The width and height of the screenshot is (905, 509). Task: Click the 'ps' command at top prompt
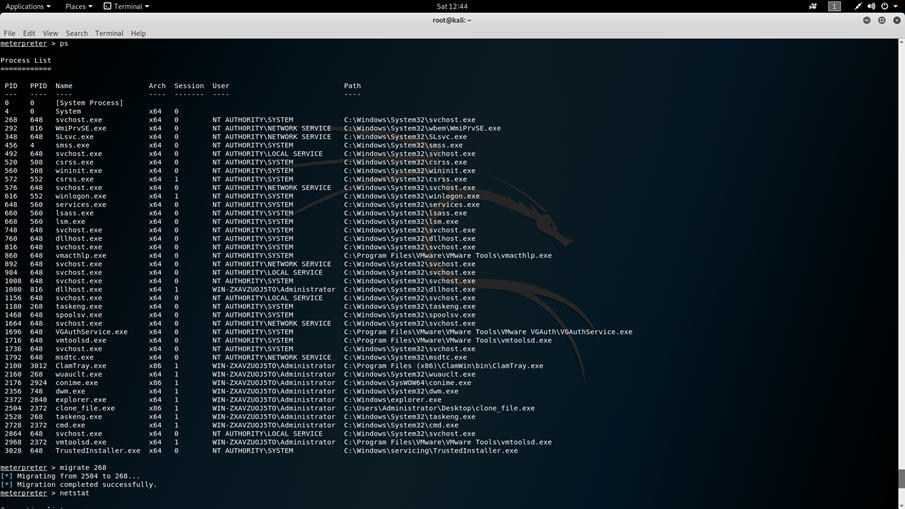[x=63, y=43]
